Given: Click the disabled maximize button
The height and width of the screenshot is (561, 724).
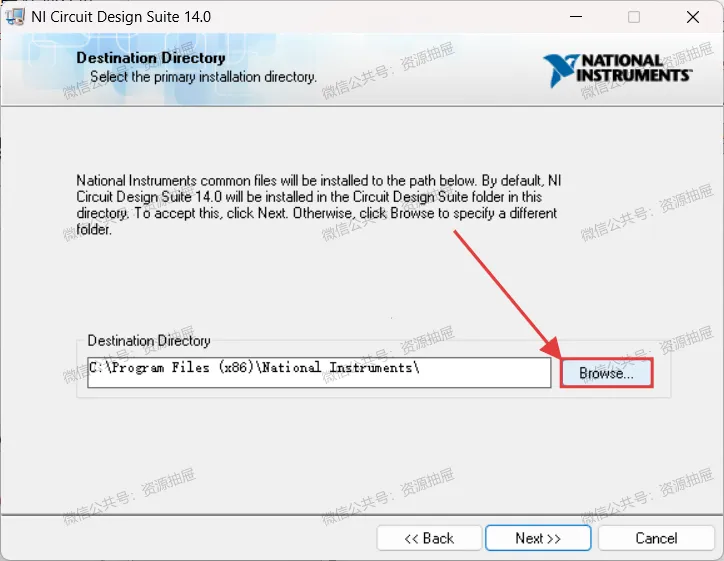Looking at the screenshot, I should point(634,17).
